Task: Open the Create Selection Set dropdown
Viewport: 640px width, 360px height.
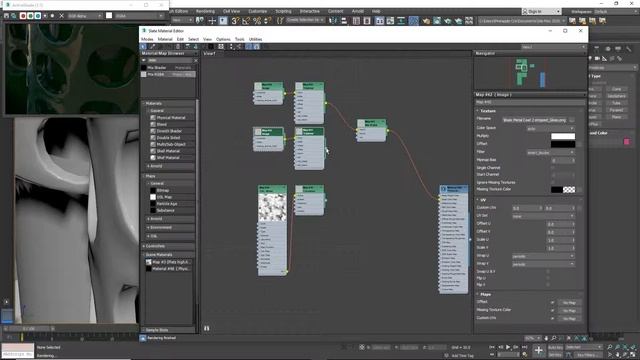Action: pyautogui.click(x=305, y=20)
